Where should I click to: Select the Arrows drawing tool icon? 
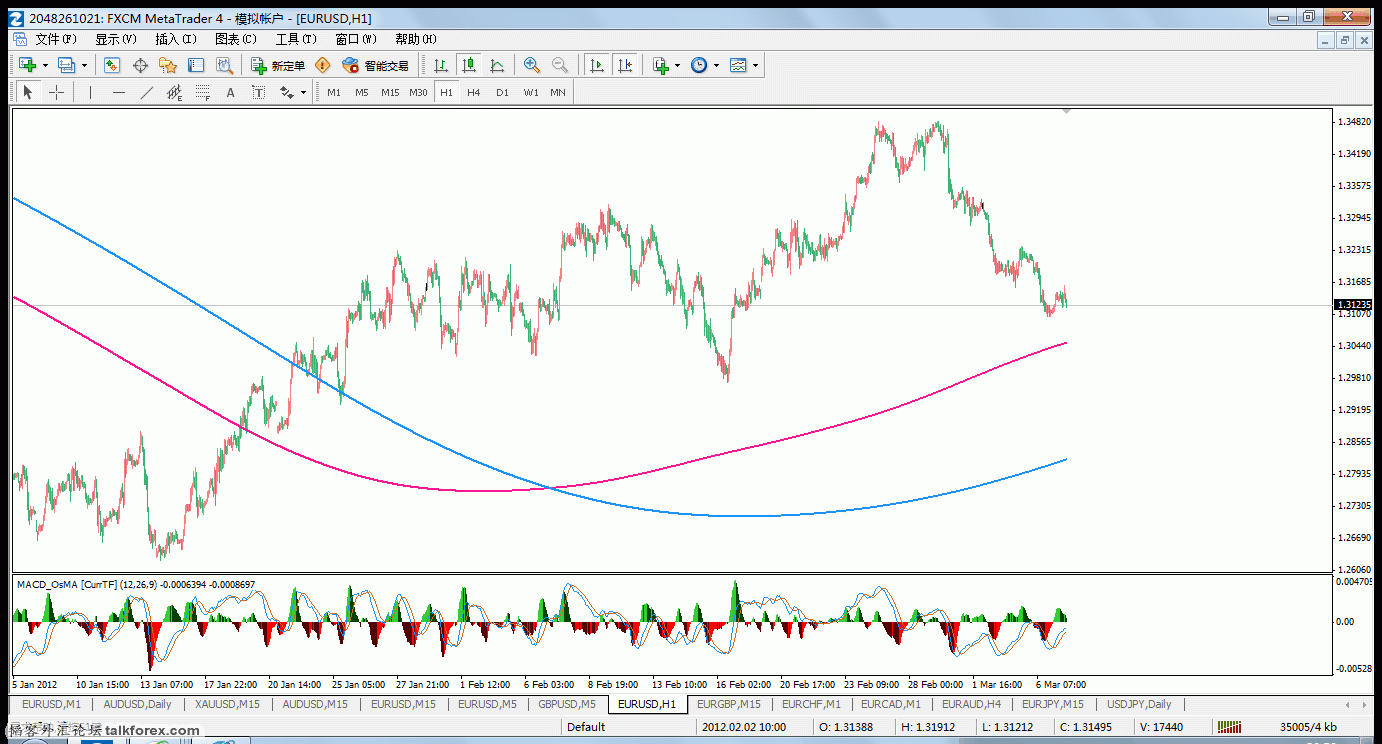(x=286, y=92)
